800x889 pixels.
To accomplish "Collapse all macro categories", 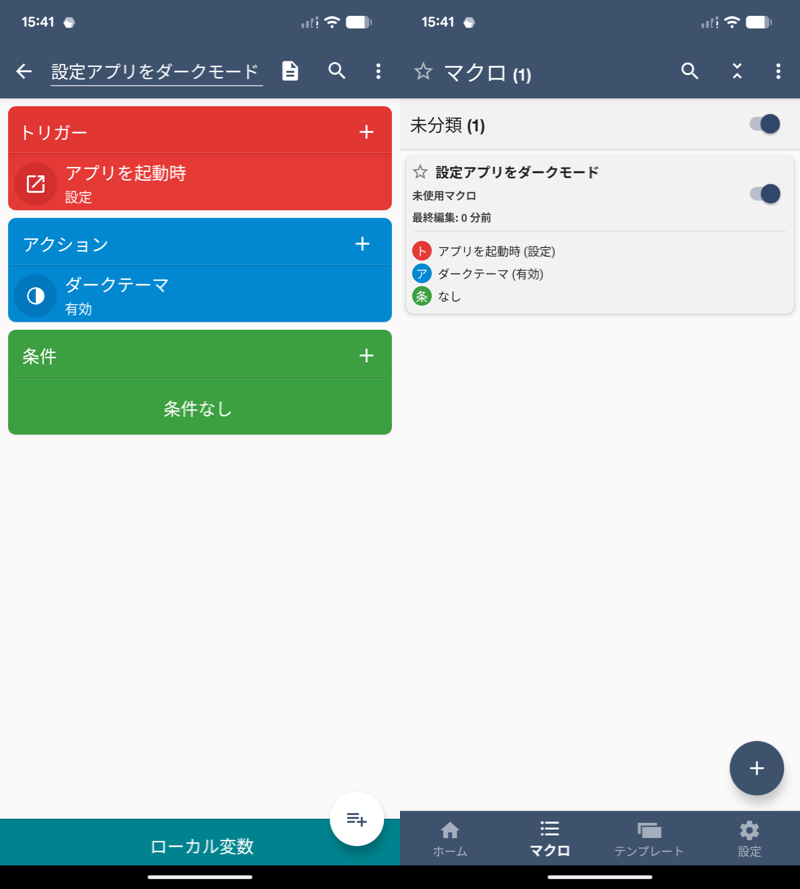I will pos(737,71).
